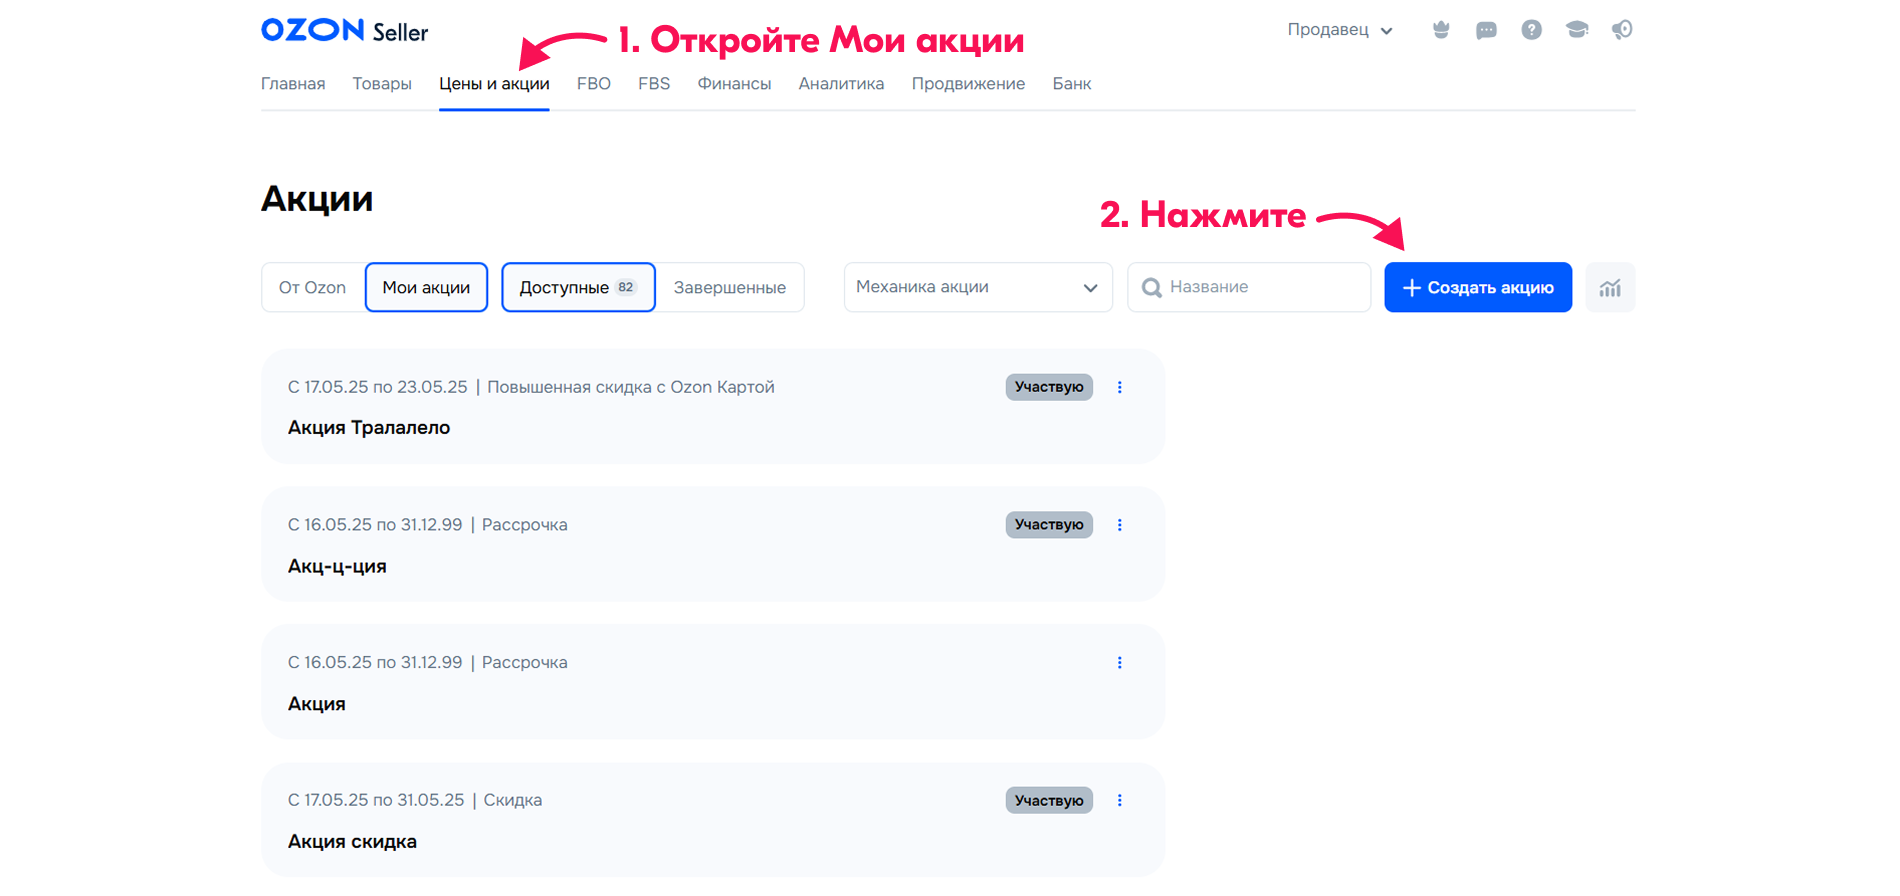Click the text 'Повышенная скидка с Ozon Картой'
Image resolution: width=1900 pixels, height=896 pixels.
point(631,387)
